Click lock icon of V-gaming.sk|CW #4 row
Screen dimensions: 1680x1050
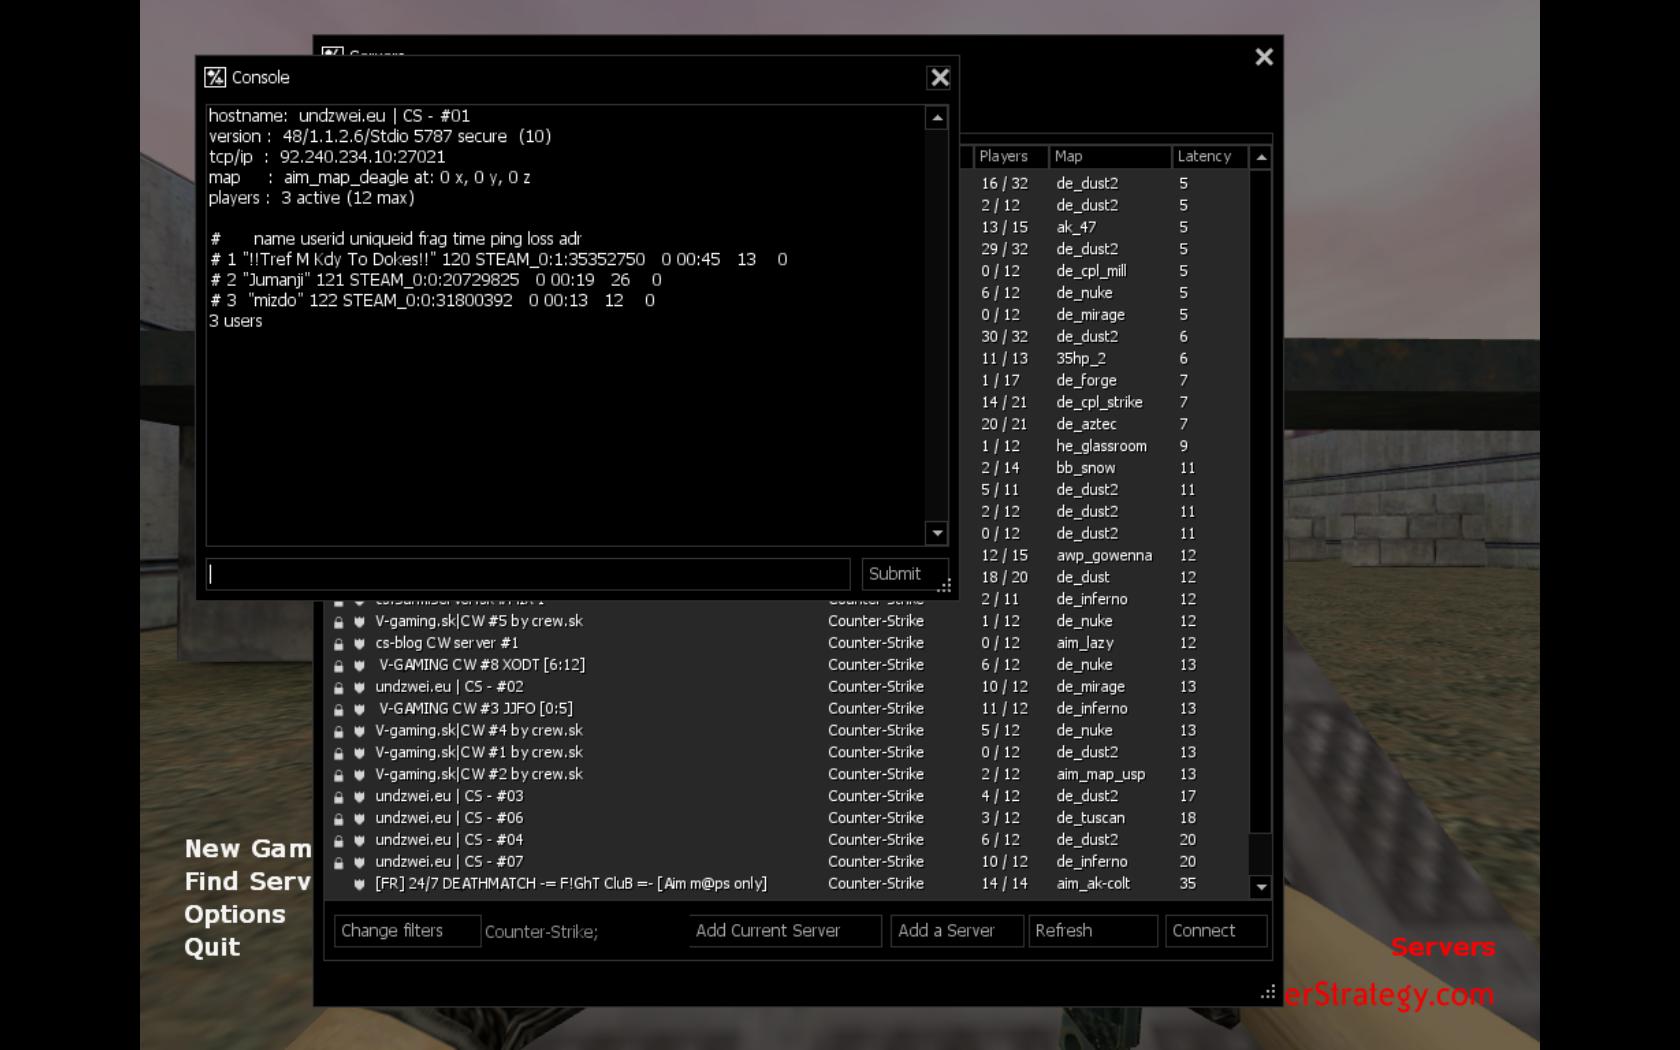click(x=339, y=732)
